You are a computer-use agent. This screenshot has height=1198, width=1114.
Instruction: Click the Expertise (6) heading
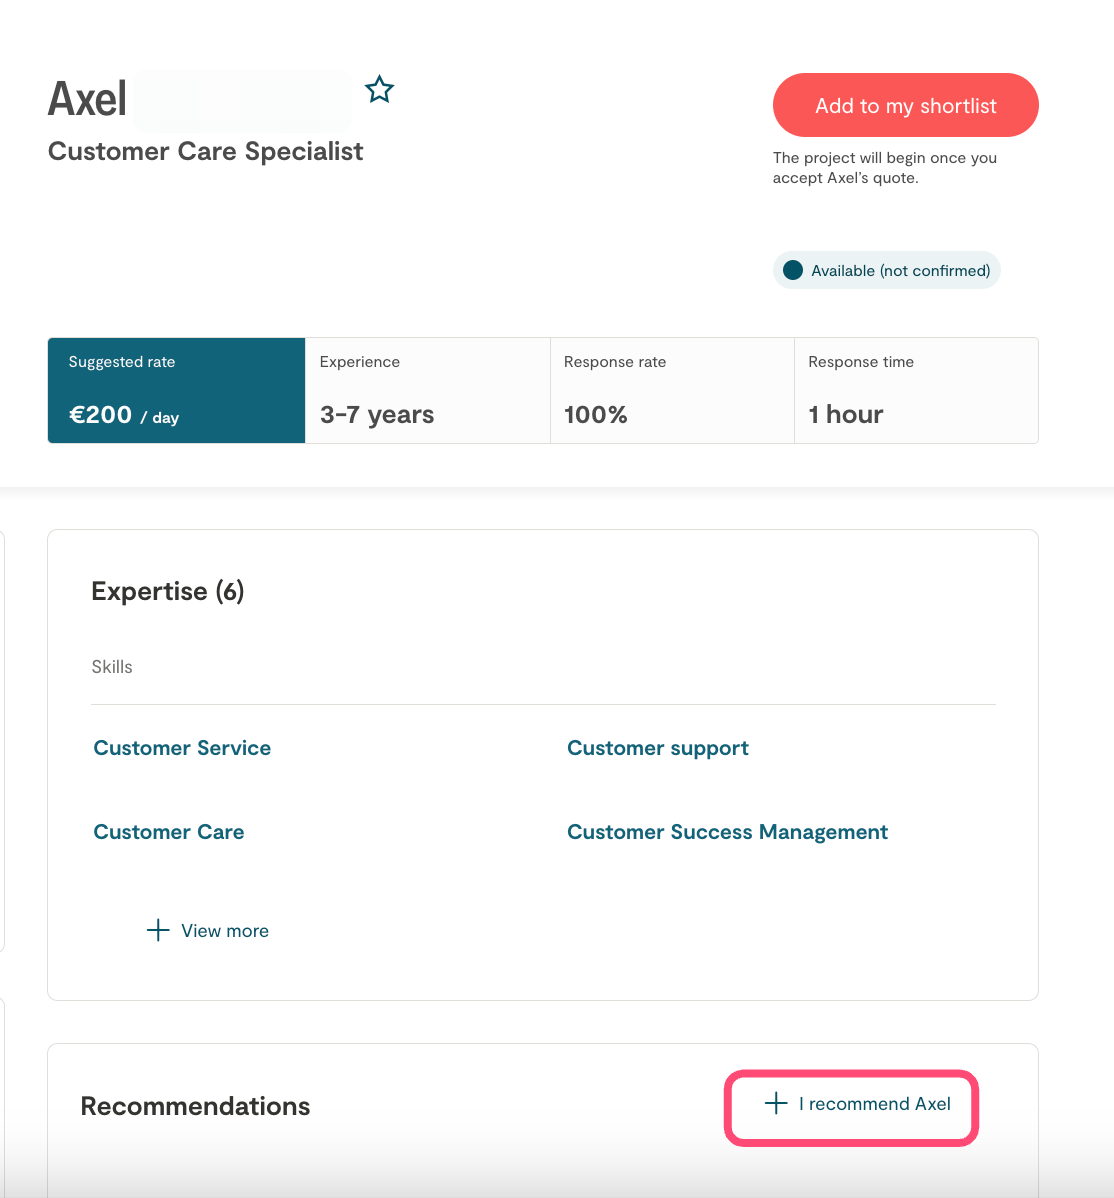coord(168,592)
